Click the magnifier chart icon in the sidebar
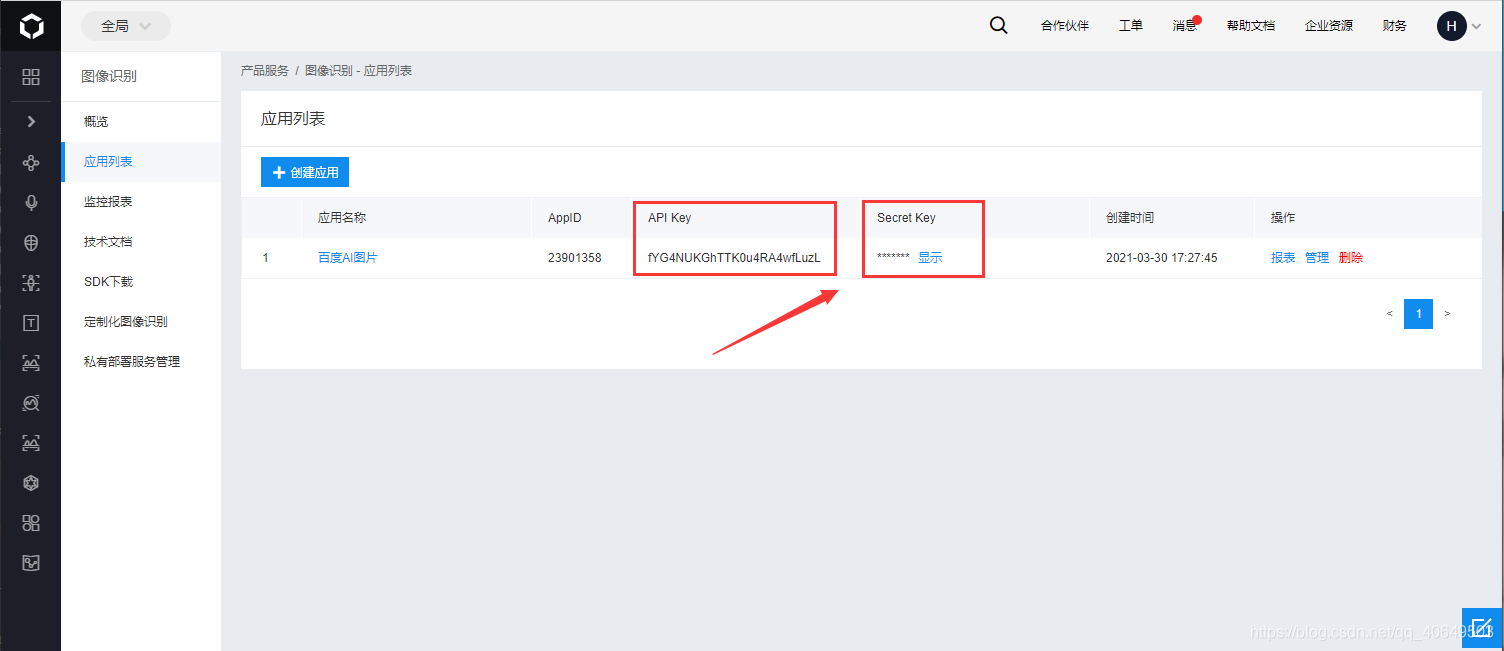This screenshot has width=1504, height=651. pyautogui.click(x=31, y=403)
